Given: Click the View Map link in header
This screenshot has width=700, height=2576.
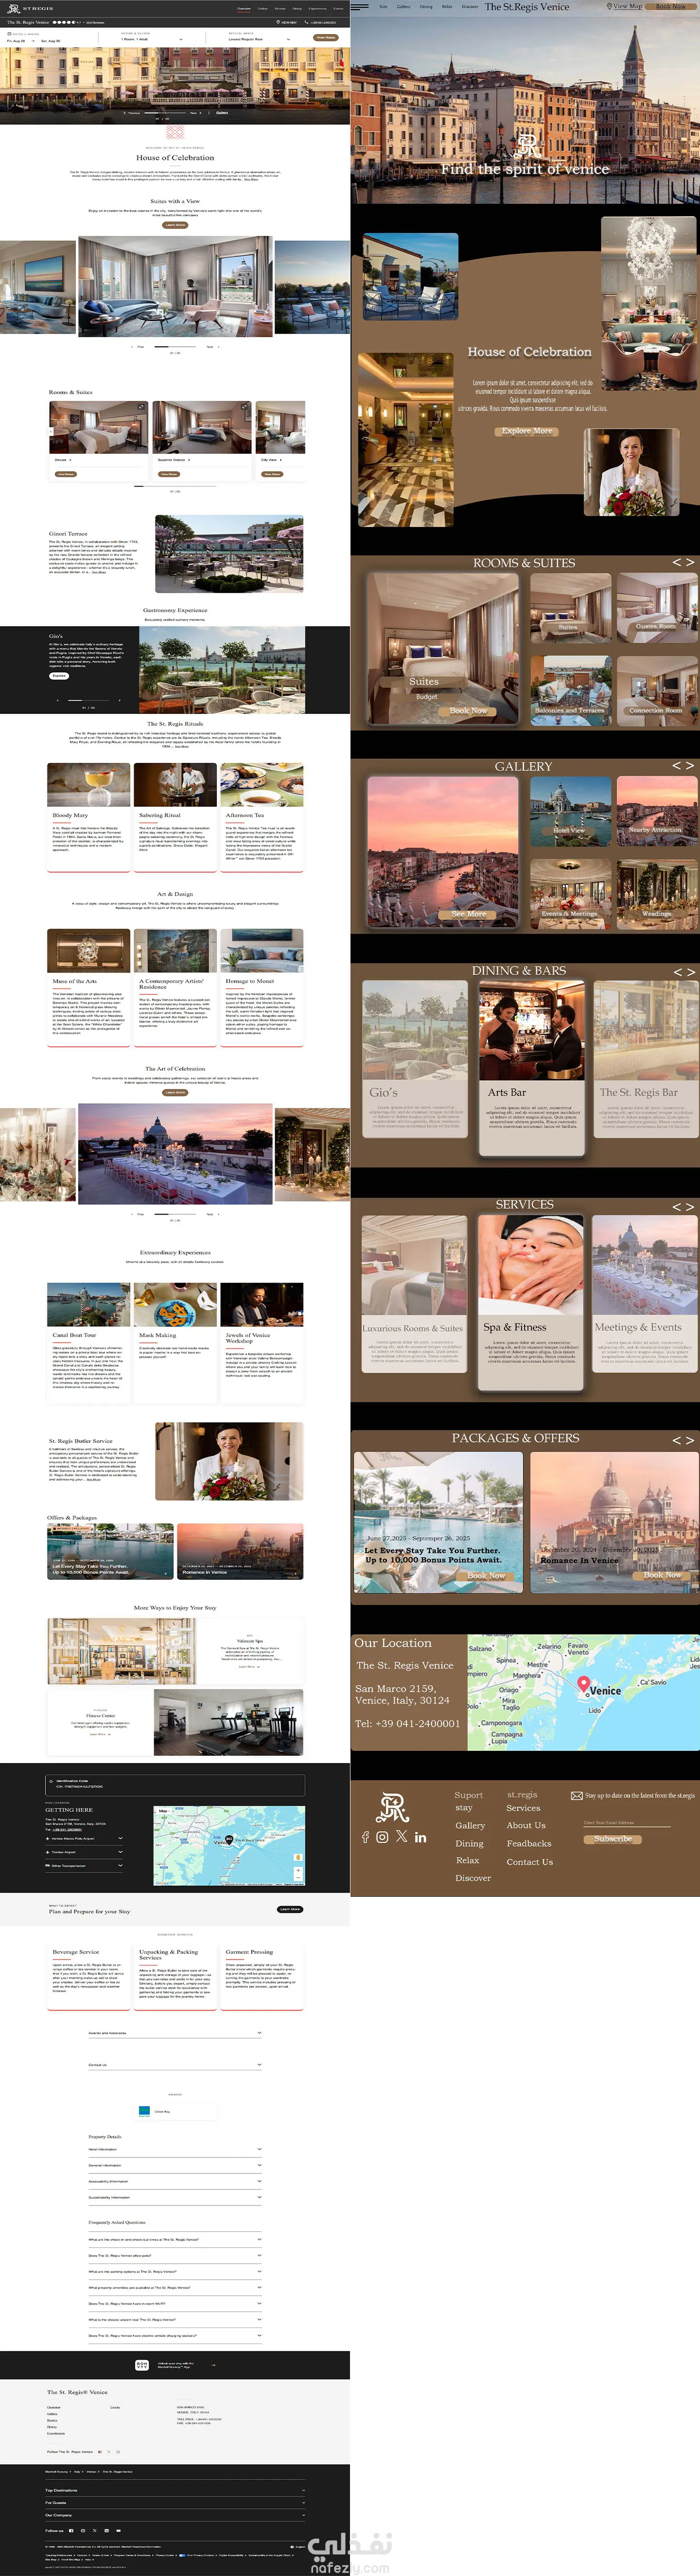Looking at the screenshot, I should [625, 6].
